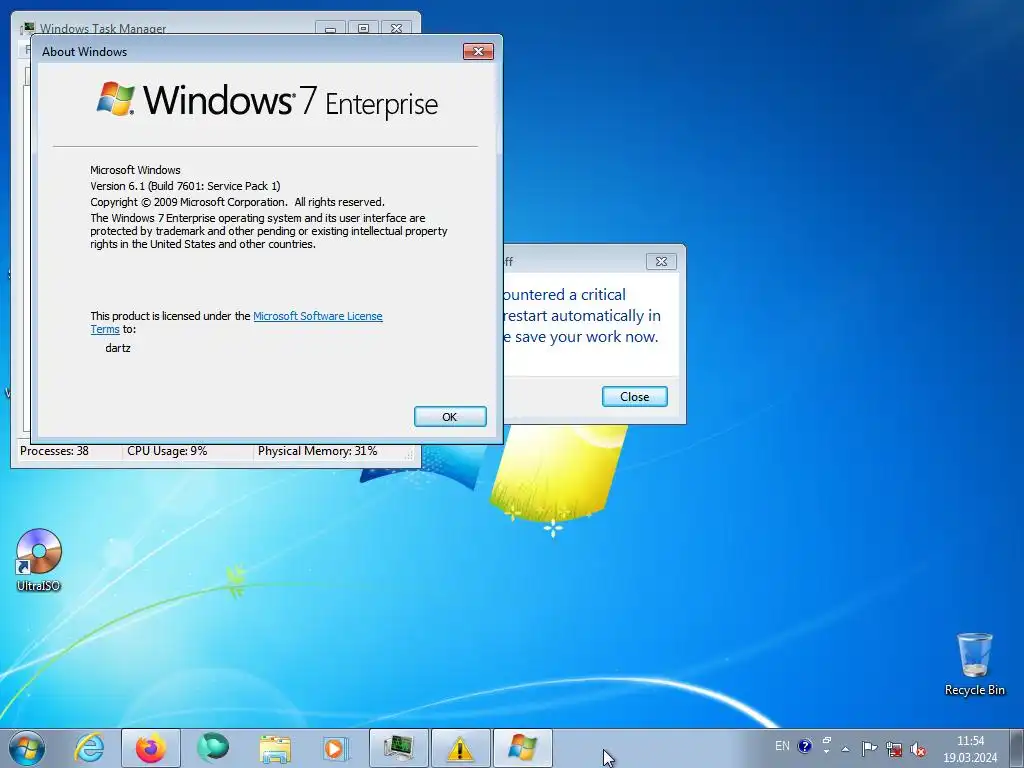The image size is (1024, 768).
Task: Select the About Windows taskbar button
Action: pos(522,748)
